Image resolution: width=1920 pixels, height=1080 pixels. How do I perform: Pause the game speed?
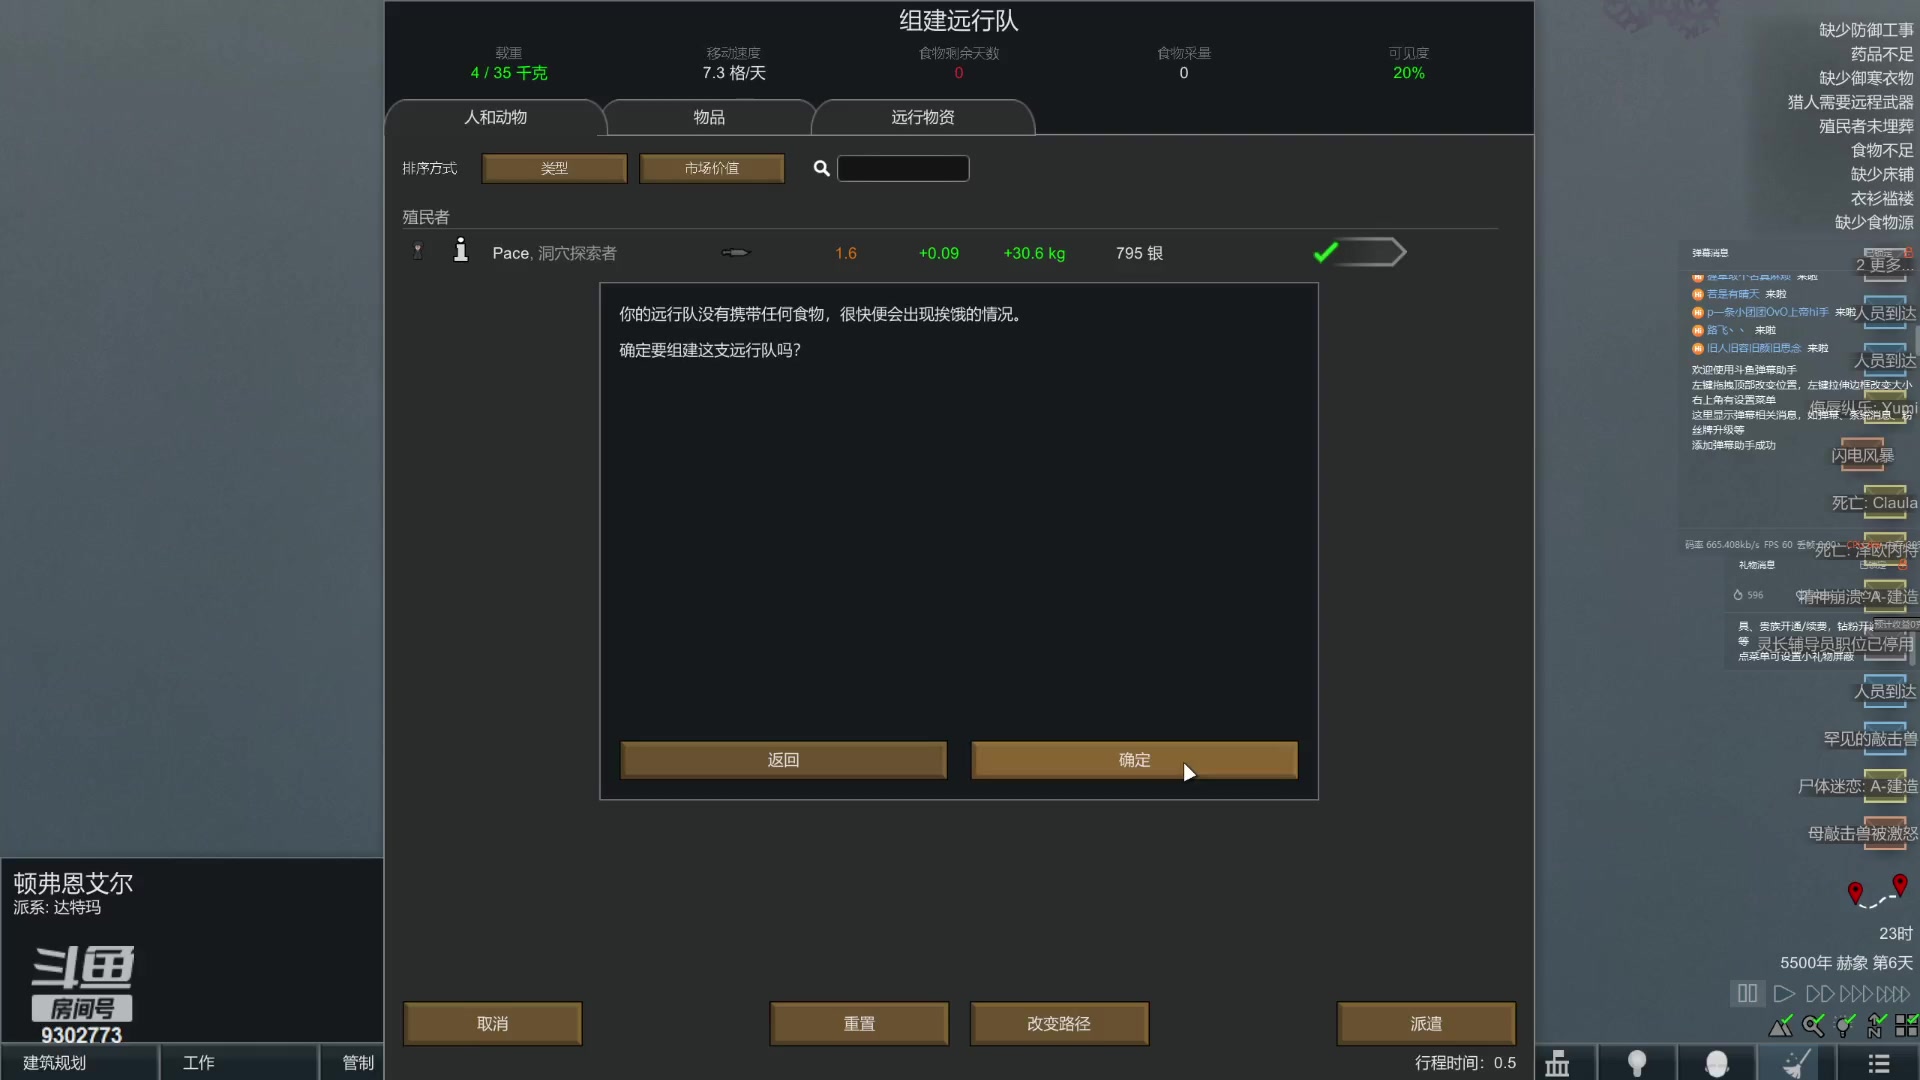tap(1747, 994)
